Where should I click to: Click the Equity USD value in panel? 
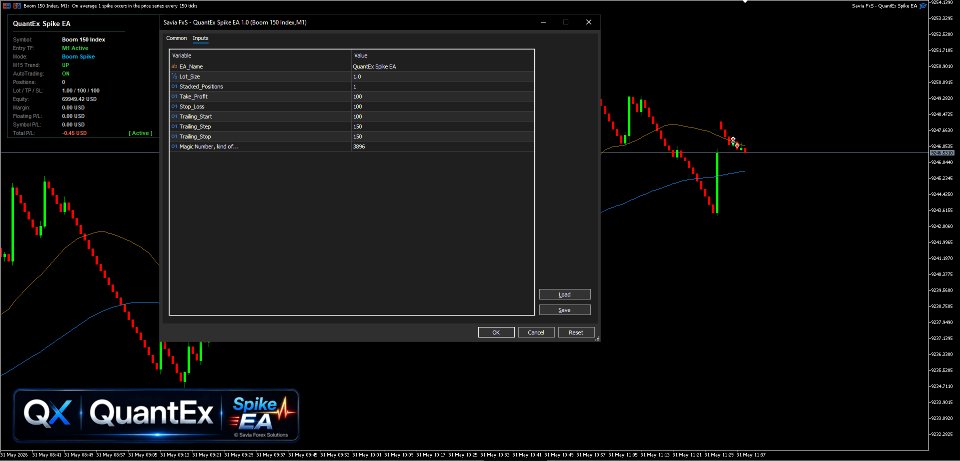coord(80,99)
